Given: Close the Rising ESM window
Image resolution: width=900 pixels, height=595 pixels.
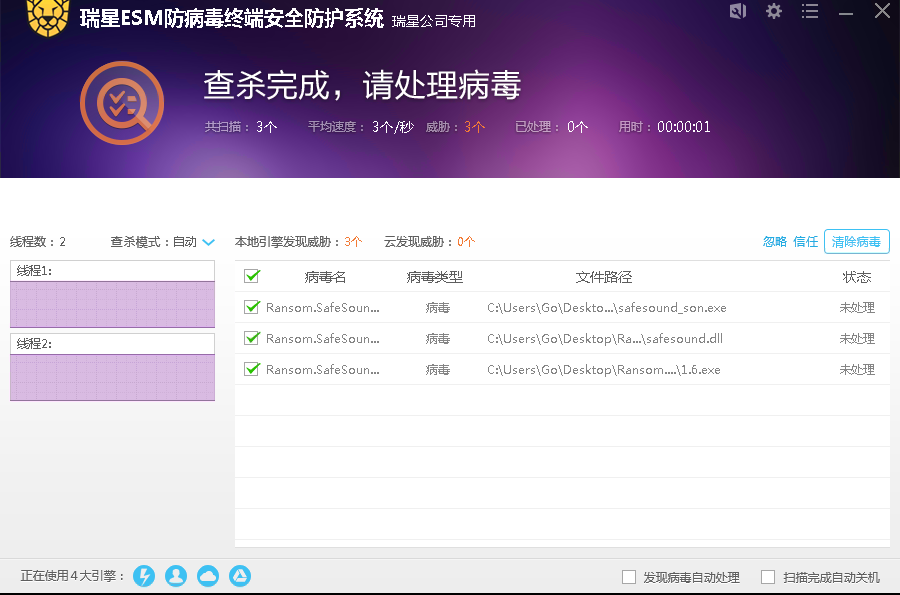Looking at the screenshot, I should pyautogui.click(x=882, y=10).
